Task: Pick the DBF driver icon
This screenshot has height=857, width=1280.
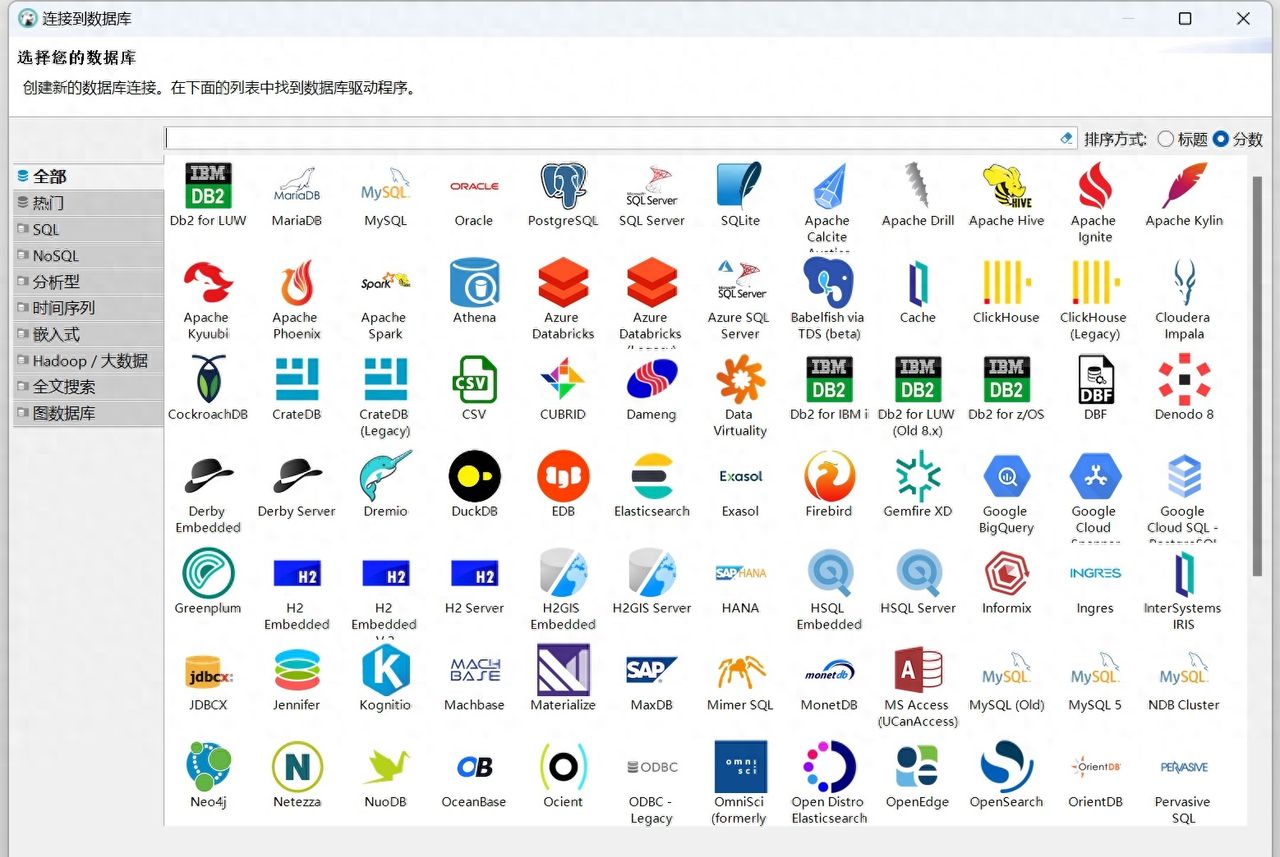Action: 1095,380
